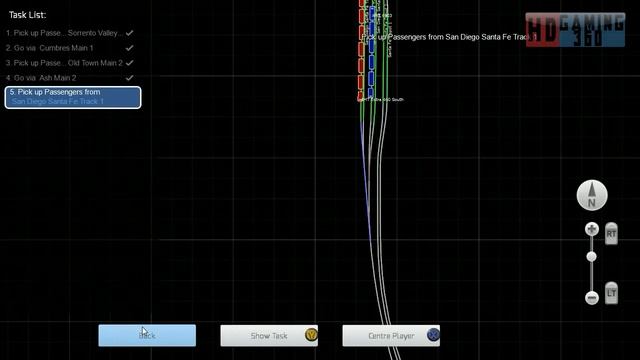Click the checkmark beside Old Town Main 2
Screen dimensions: 640x360
coord(129,63)
